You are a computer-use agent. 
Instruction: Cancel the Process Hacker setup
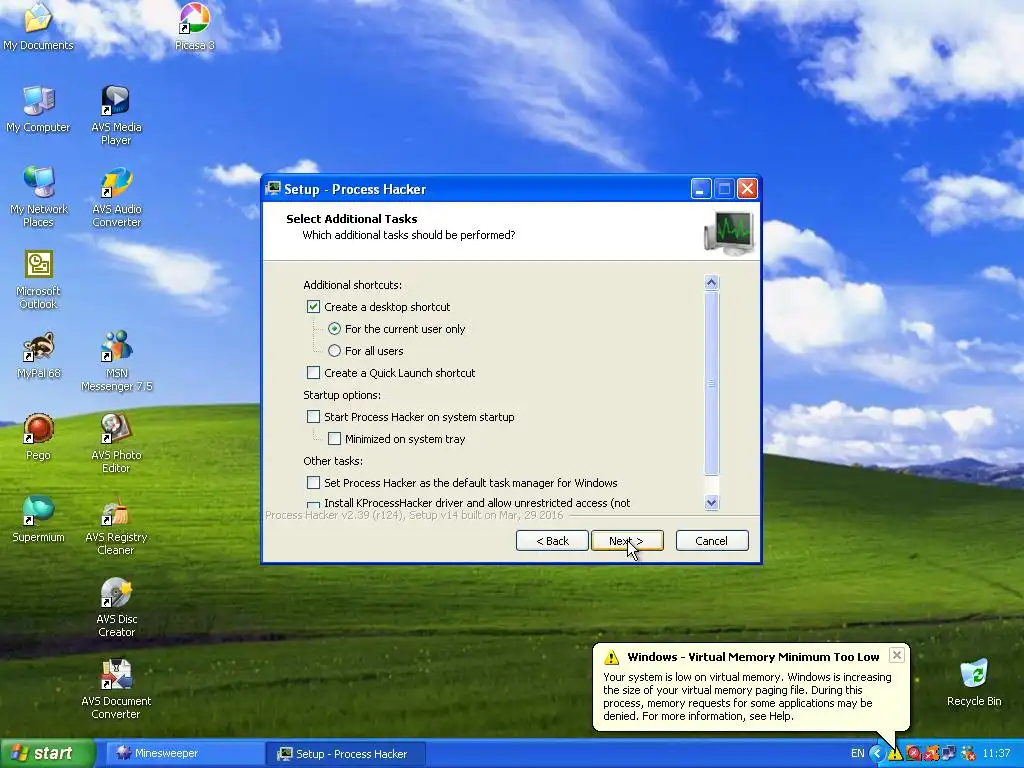[712, 541]
